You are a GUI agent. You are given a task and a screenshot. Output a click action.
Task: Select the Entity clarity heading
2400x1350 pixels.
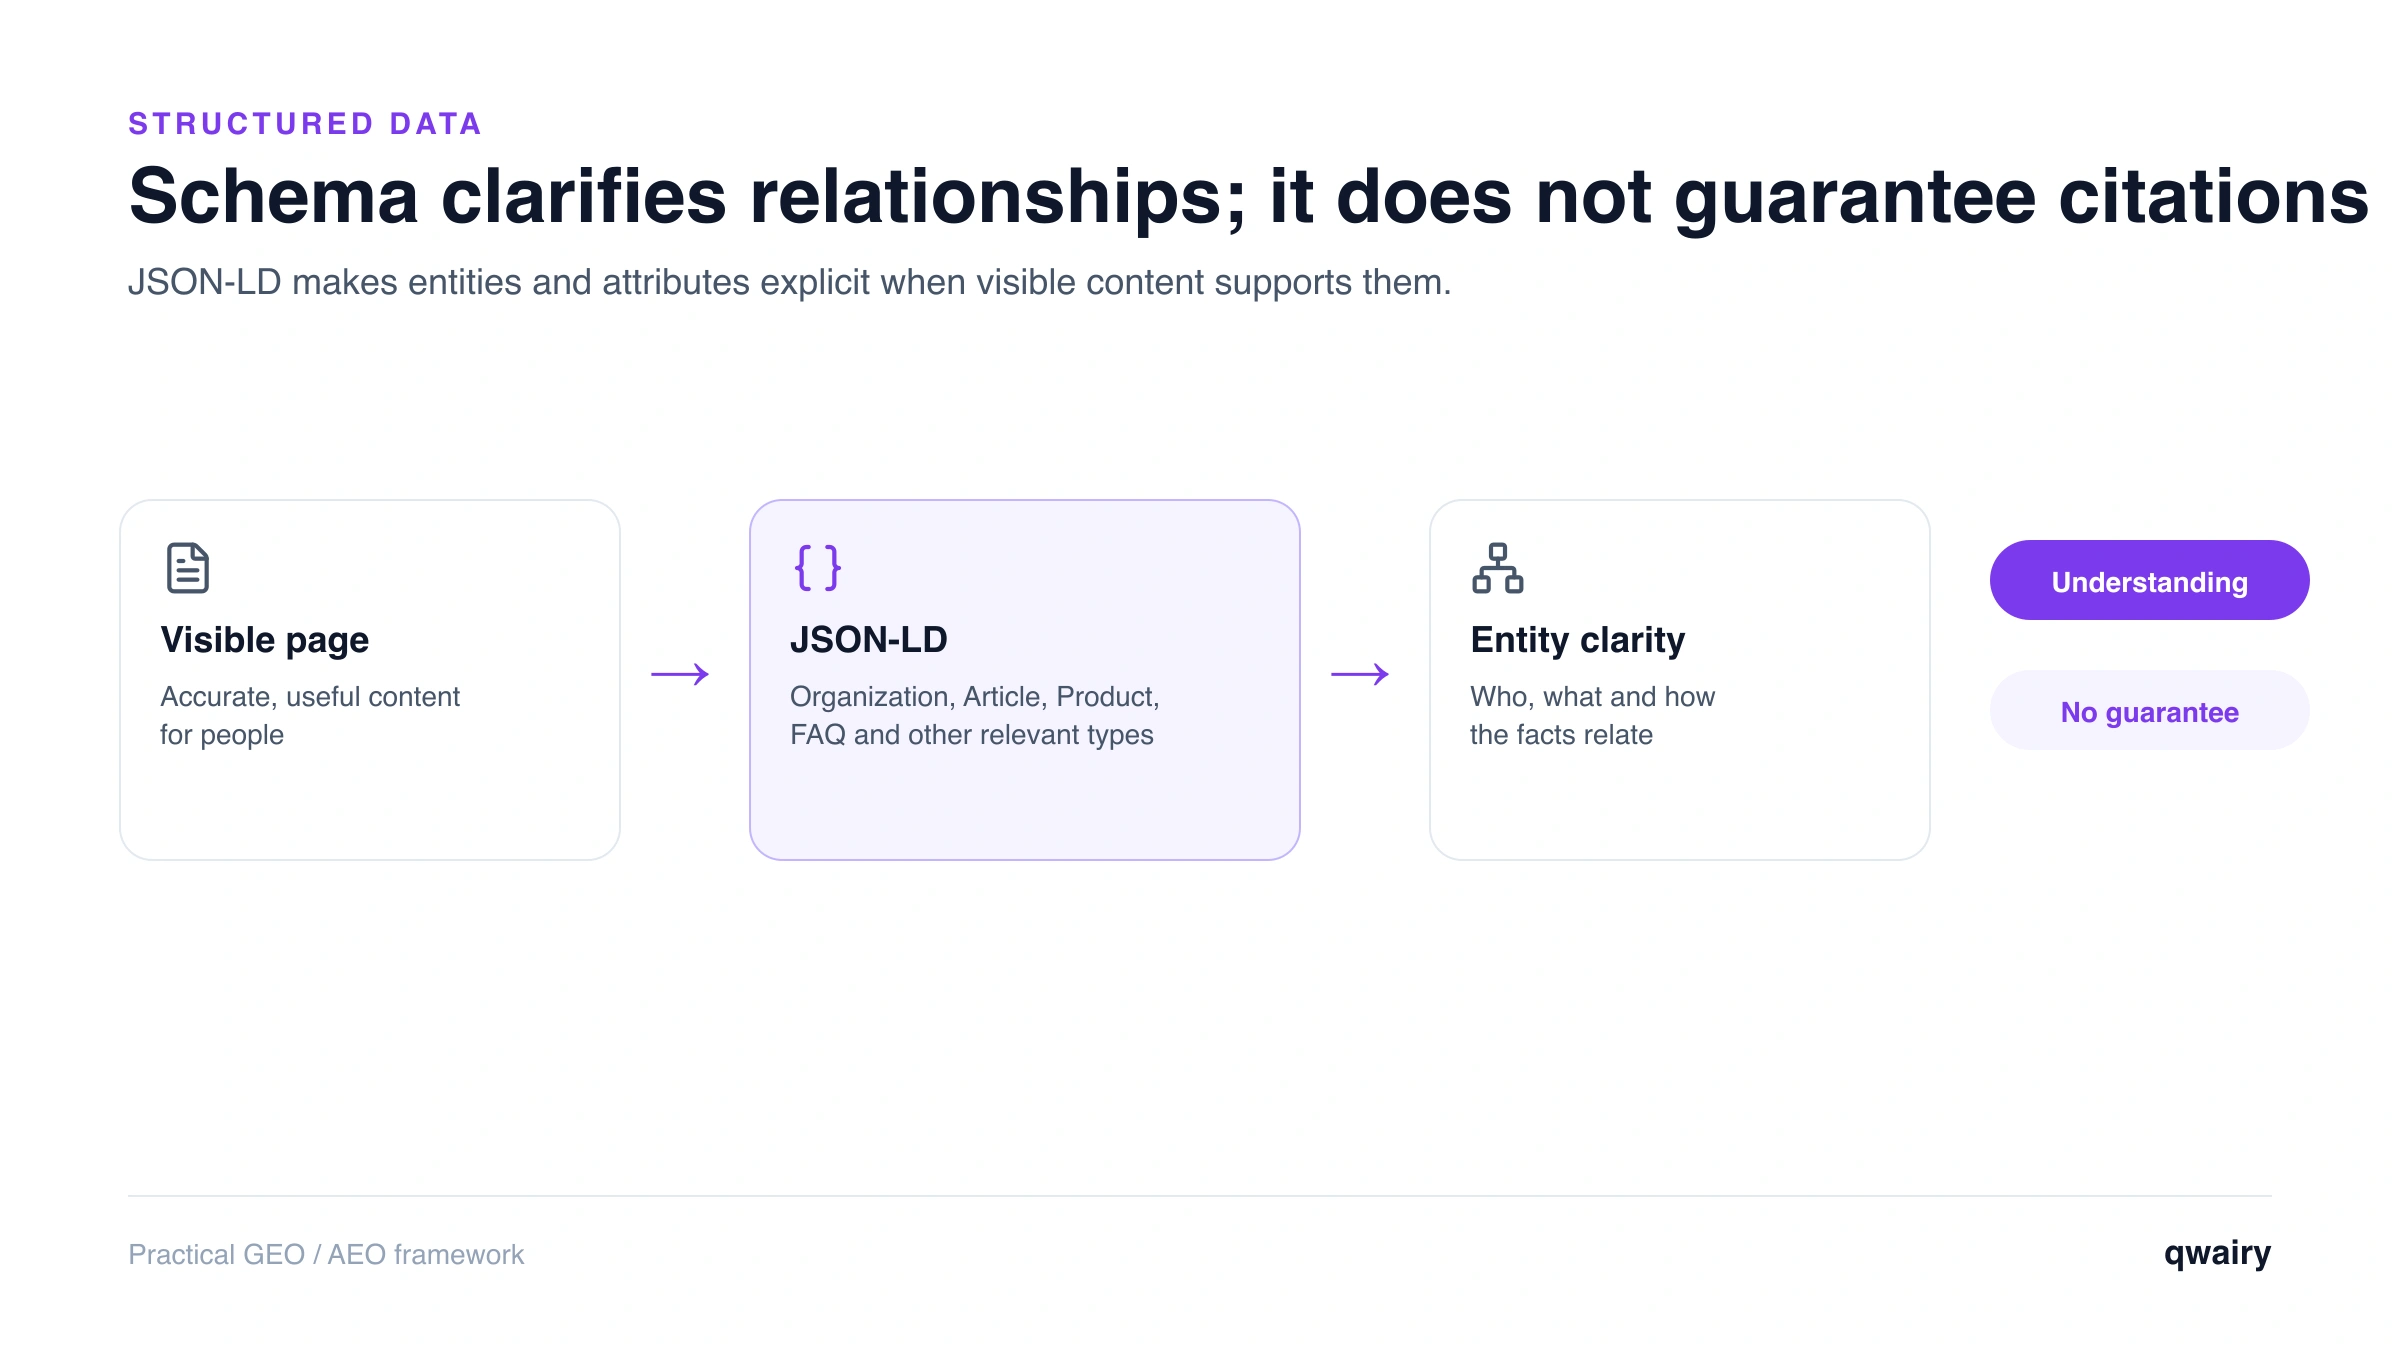click(x=1578, y=640)
